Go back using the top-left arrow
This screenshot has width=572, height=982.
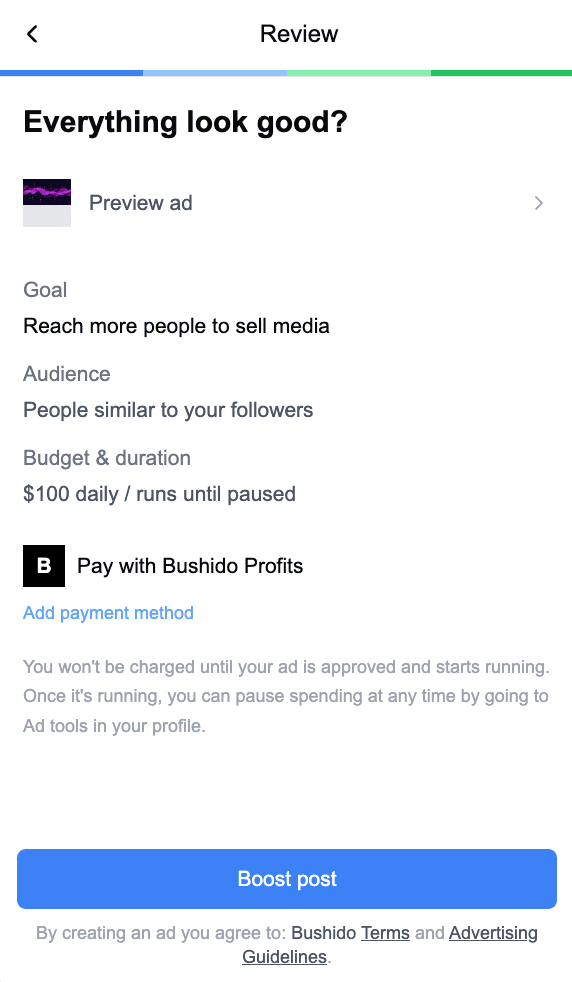click(32, 34)
